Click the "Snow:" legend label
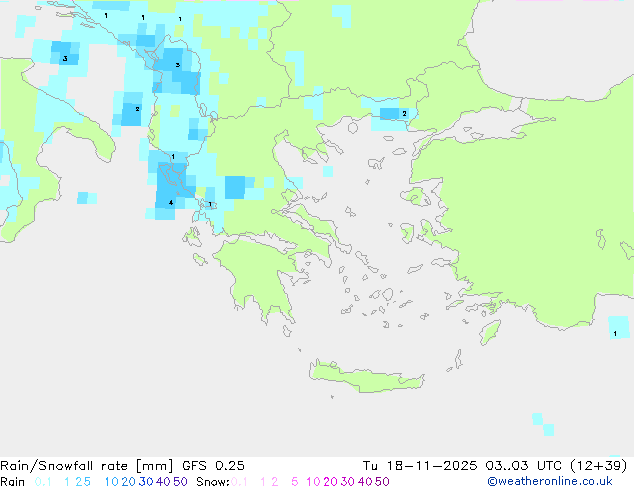 click(213, 482)
